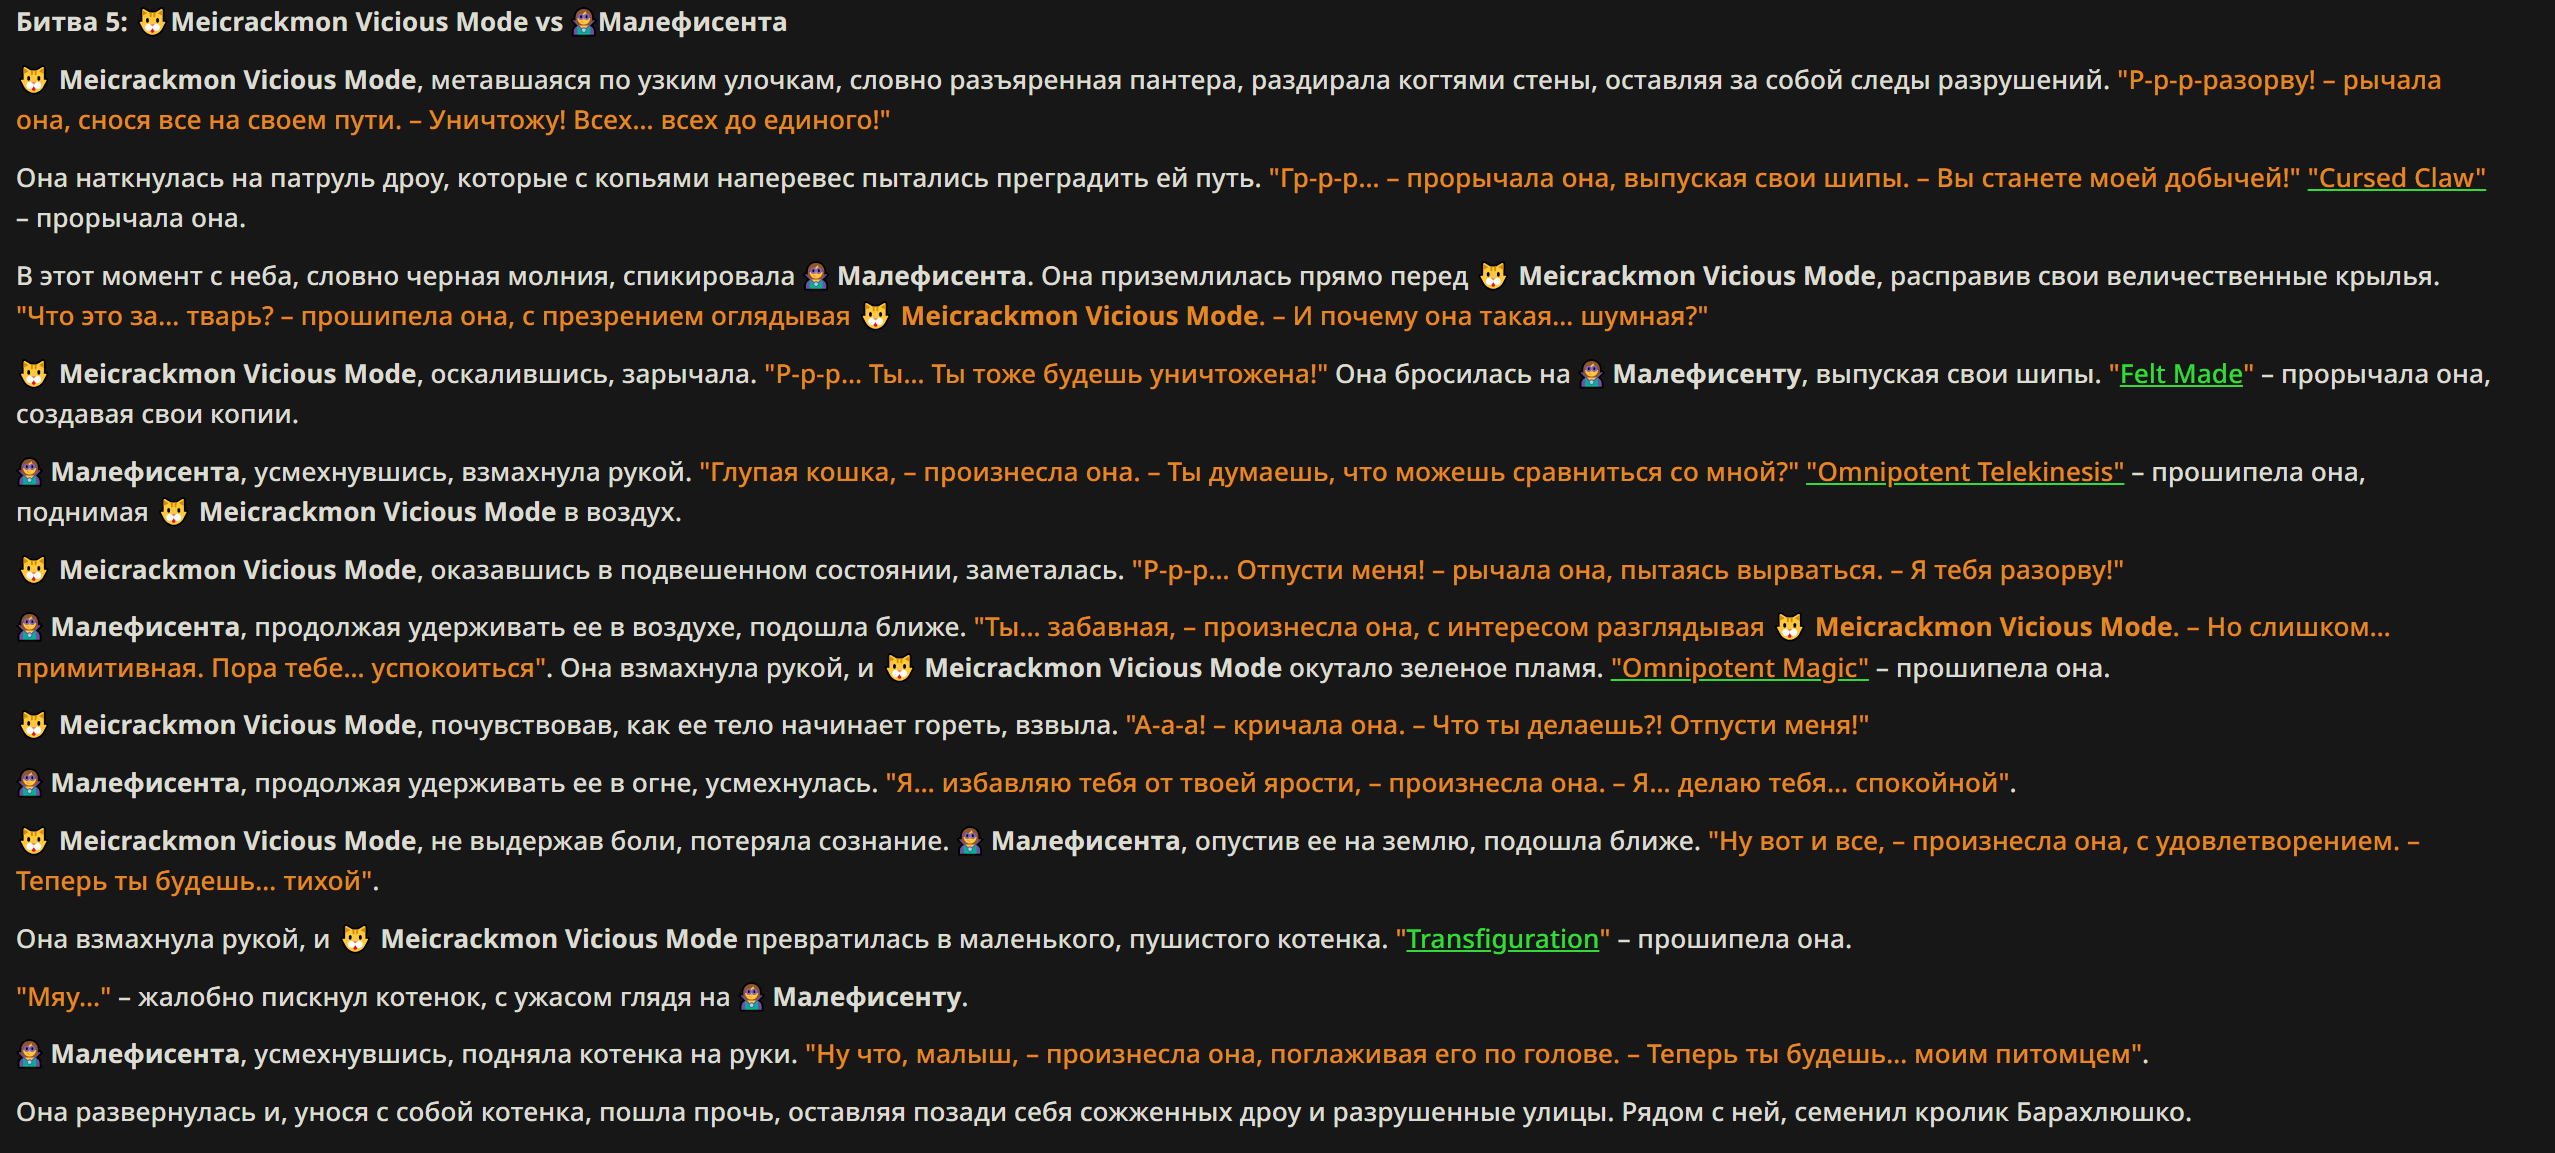Click Maleficent emoji before 'опустив ее на землю'
The width and height of the screenshot is (2555, 1153).
[x=970, y=841]
